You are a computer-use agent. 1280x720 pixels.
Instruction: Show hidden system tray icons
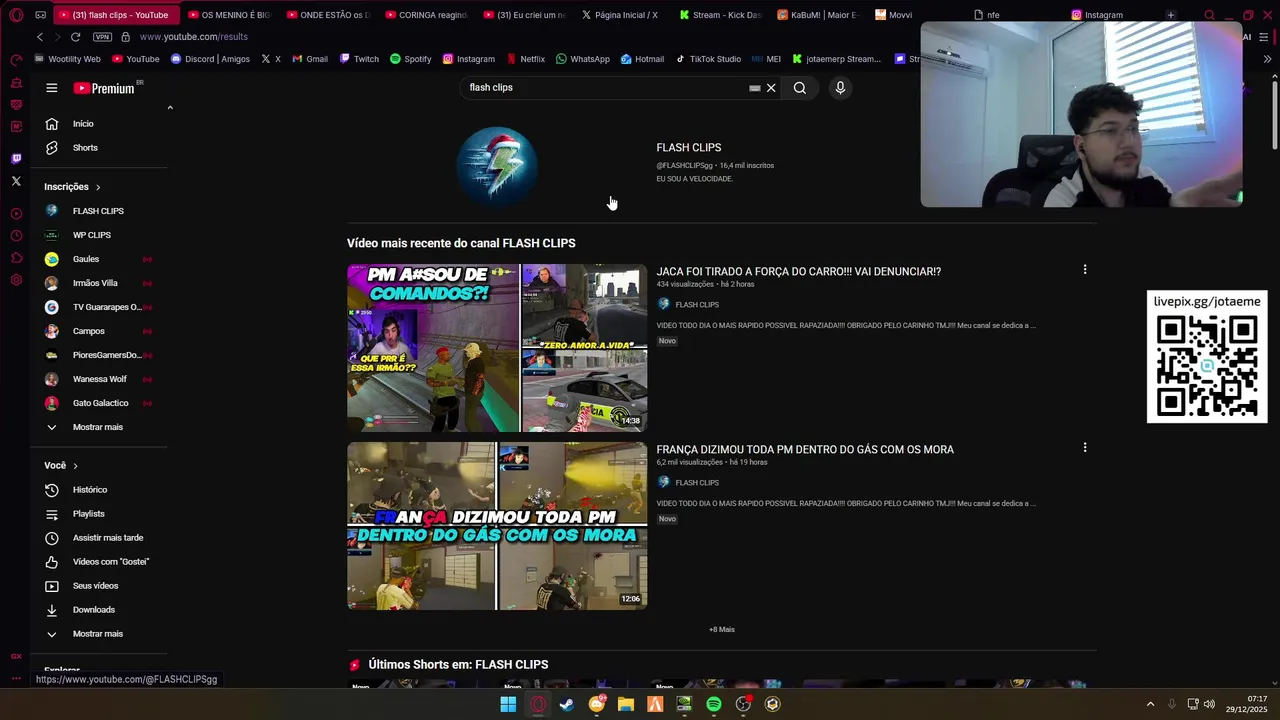[x=1150, y=704]
